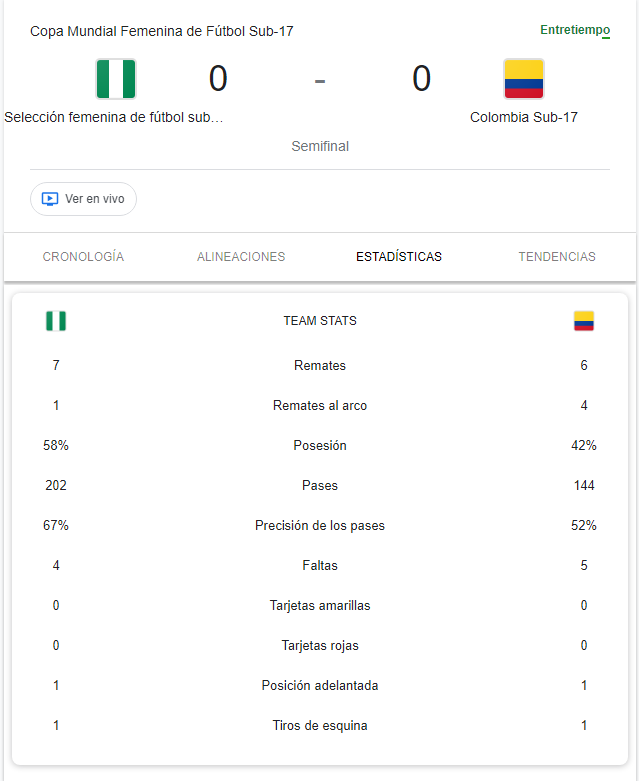This screenshot has height=781, width=639.
Task: Open the Selección femenina de fútbol sub team link
Action: pyautogui.click(x=114, y=117)
